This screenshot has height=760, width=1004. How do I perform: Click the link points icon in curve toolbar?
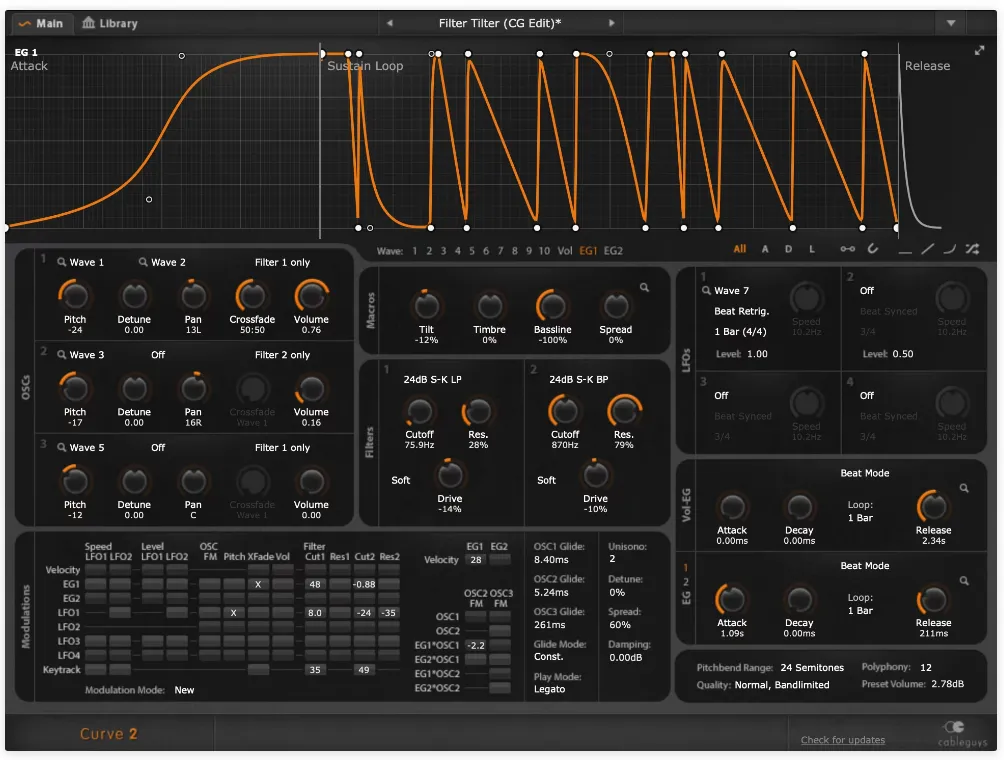pos(847,249)
